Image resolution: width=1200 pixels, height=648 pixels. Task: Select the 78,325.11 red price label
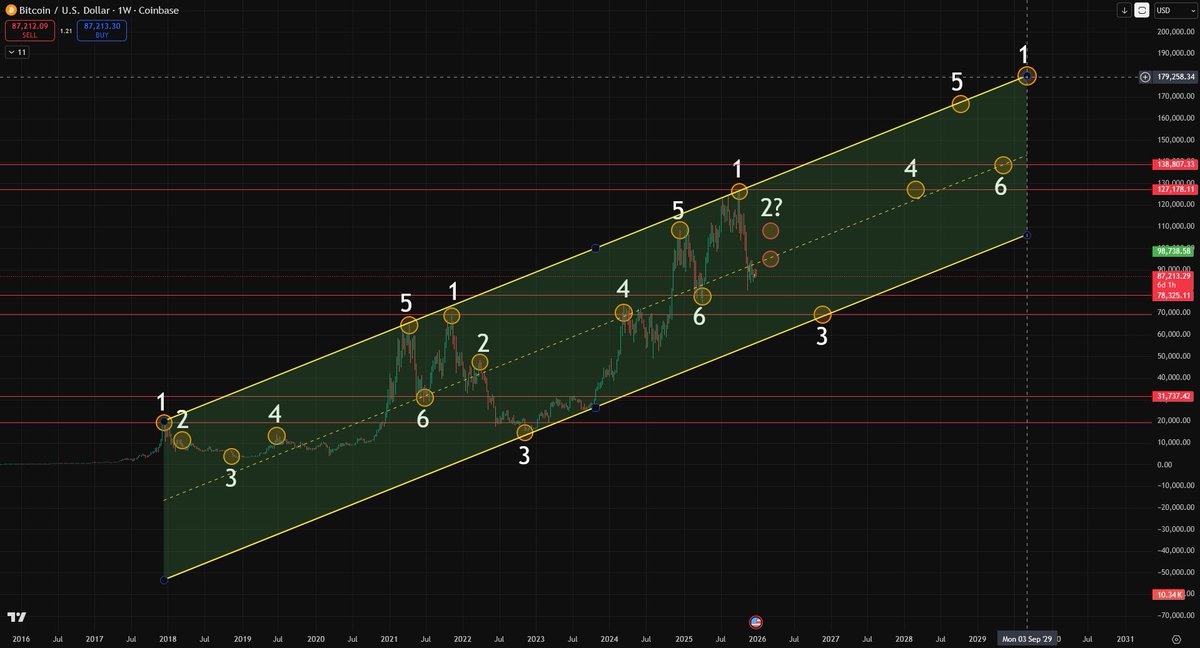1173,295
